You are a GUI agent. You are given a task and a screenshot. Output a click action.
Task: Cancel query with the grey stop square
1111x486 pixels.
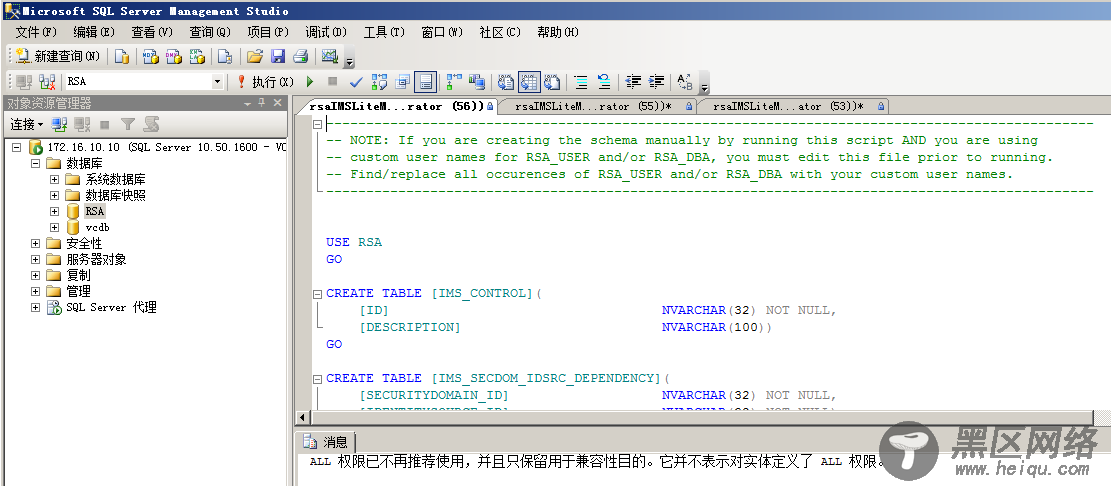point(332,82)
